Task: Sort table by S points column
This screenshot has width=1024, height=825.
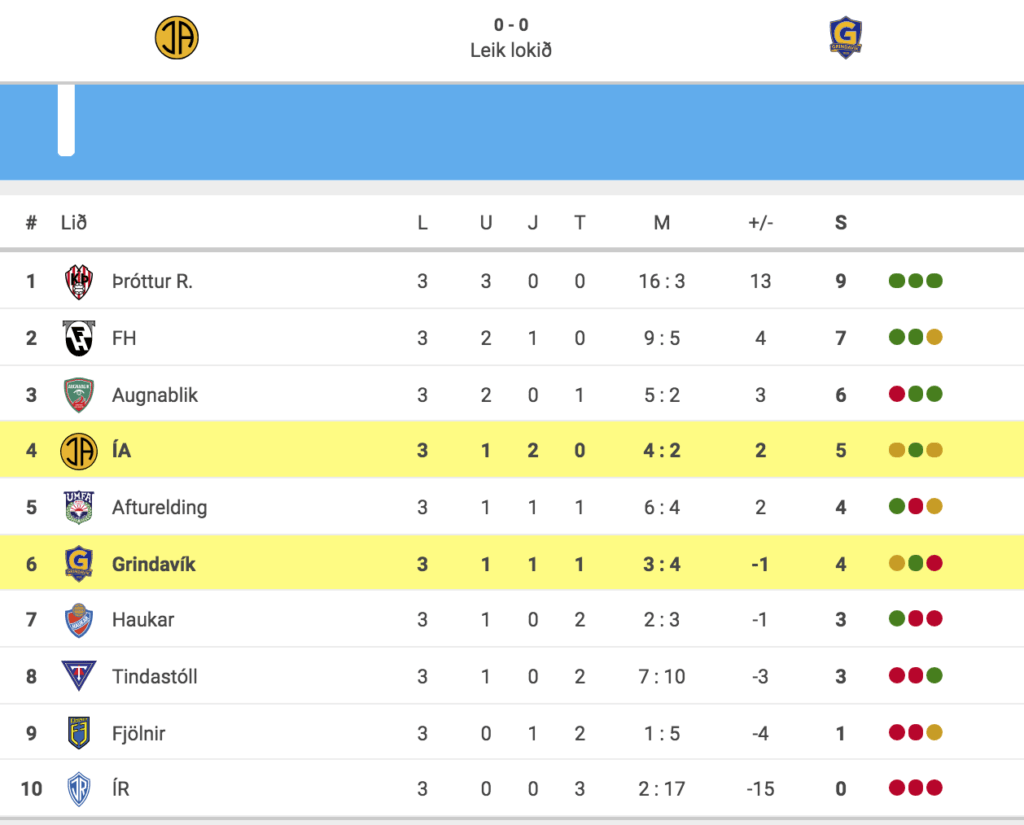Action: click(x=840, y=223)
